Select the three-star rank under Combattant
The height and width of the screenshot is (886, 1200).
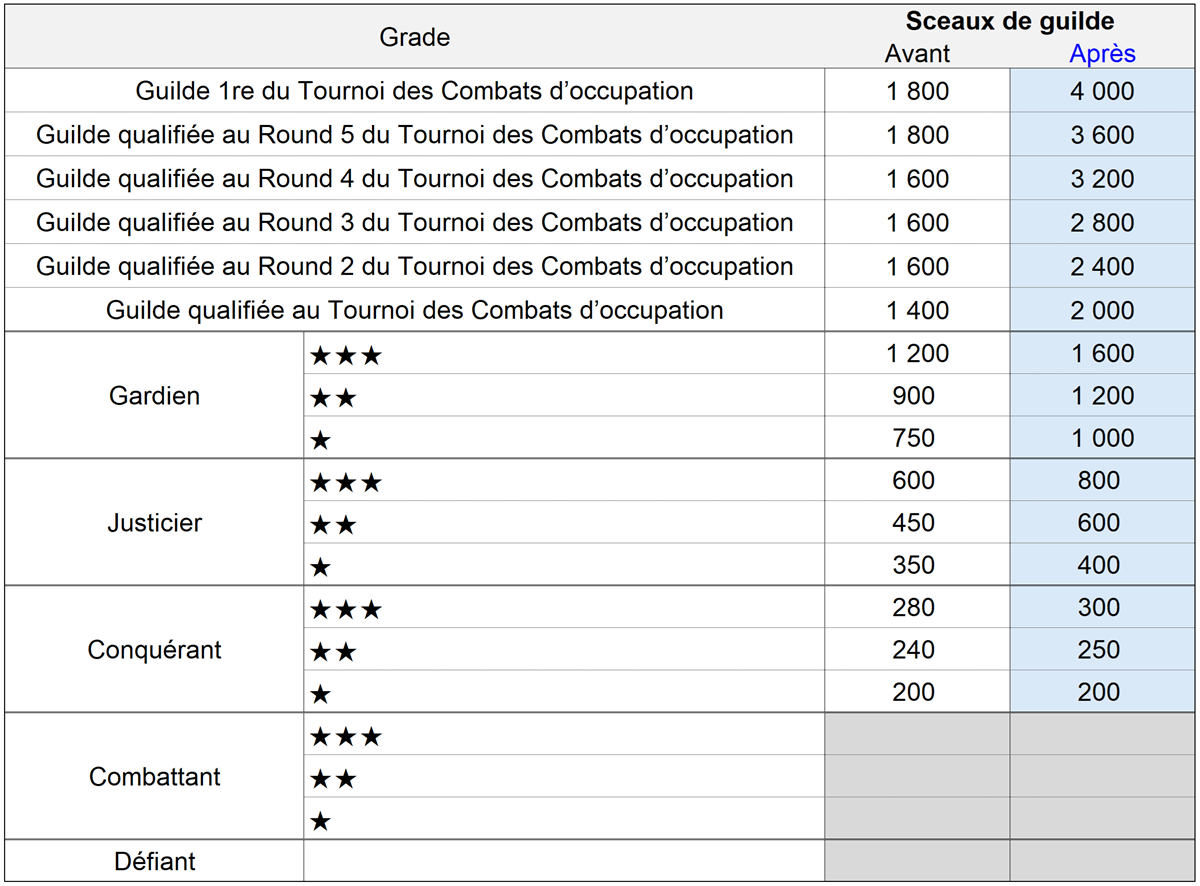346,738
